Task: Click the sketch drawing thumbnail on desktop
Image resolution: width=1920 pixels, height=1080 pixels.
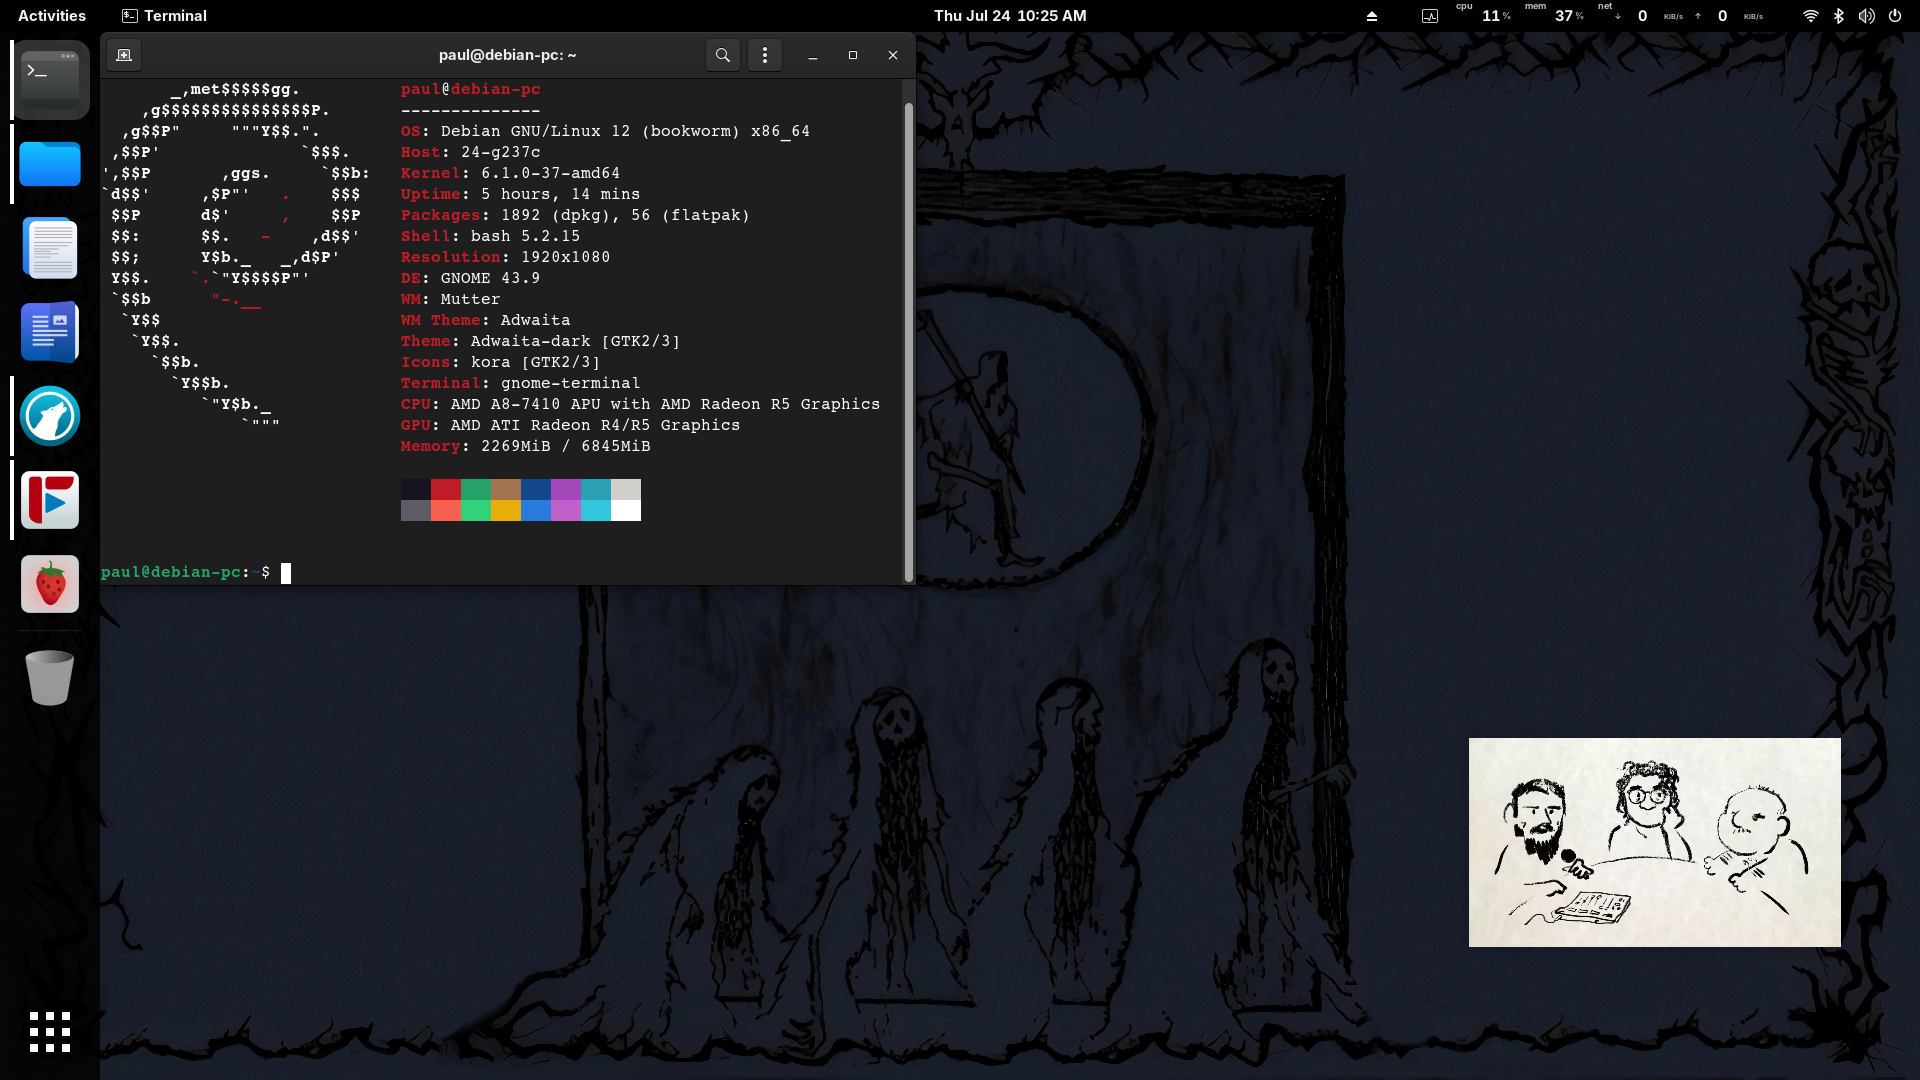Action: 1654,842
